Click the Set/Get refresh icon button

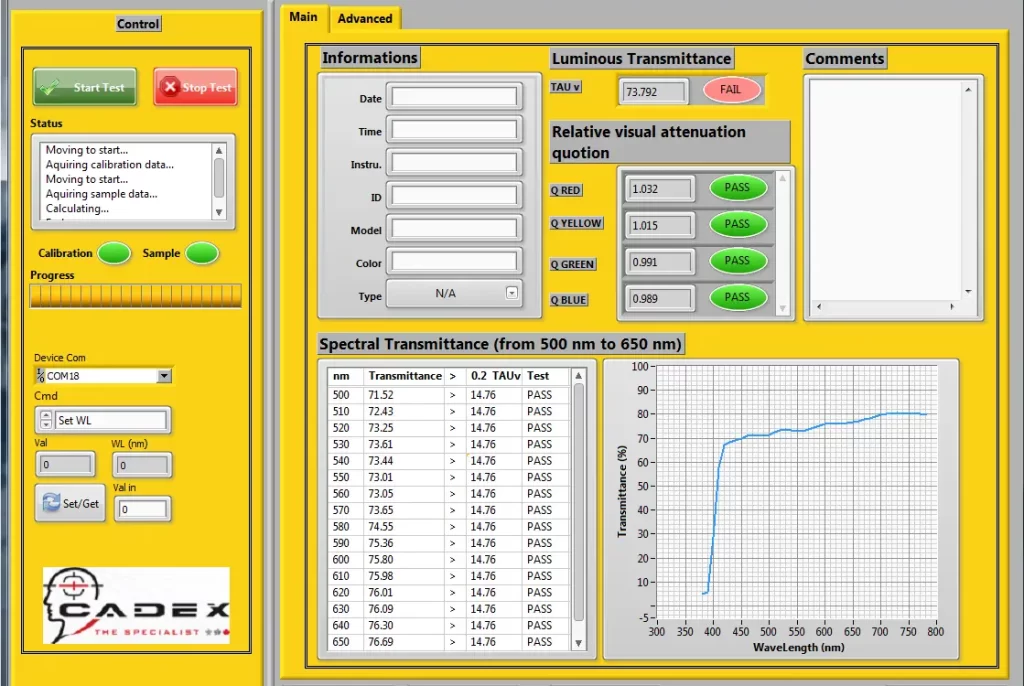point(69,503)
